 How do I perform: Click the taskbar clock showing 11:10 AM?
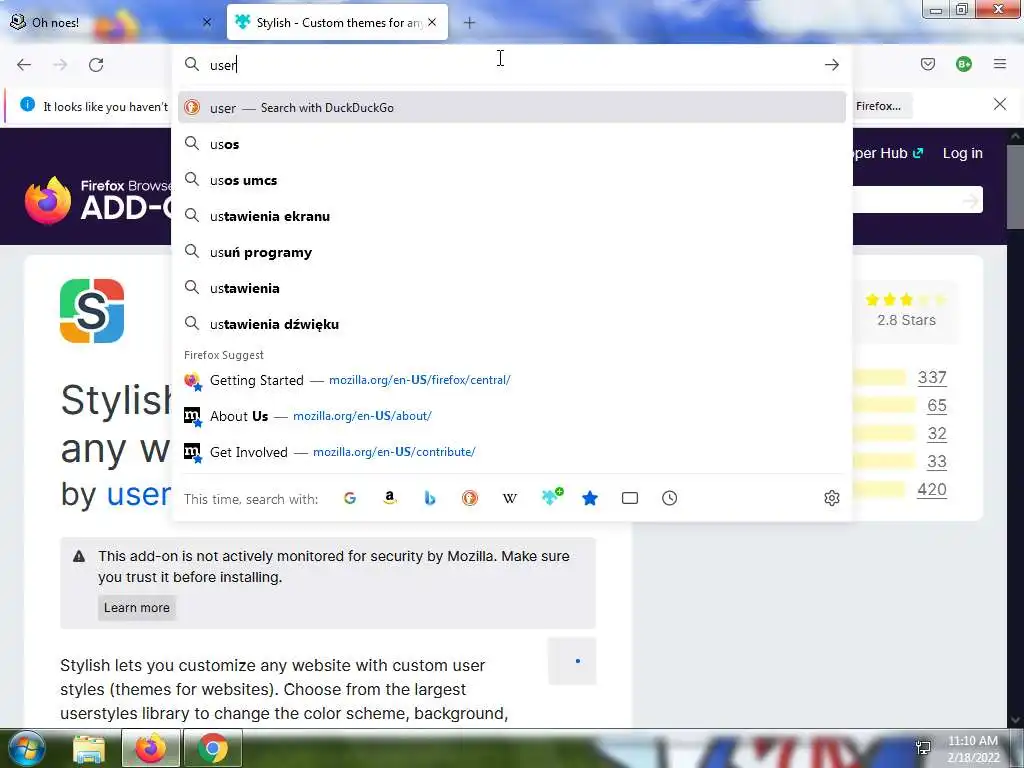pos(973,748)
